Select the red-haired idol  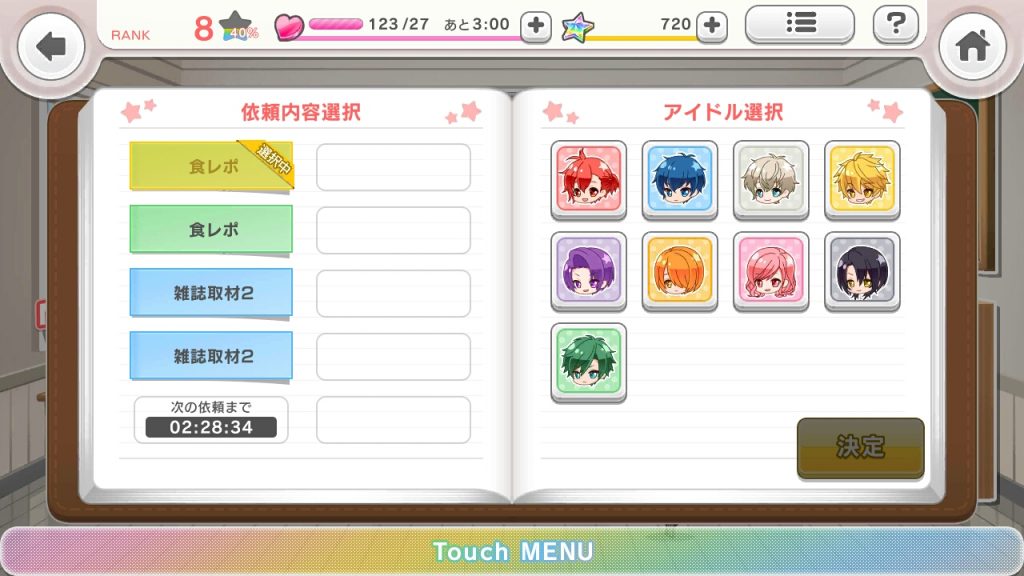point(588,180)
